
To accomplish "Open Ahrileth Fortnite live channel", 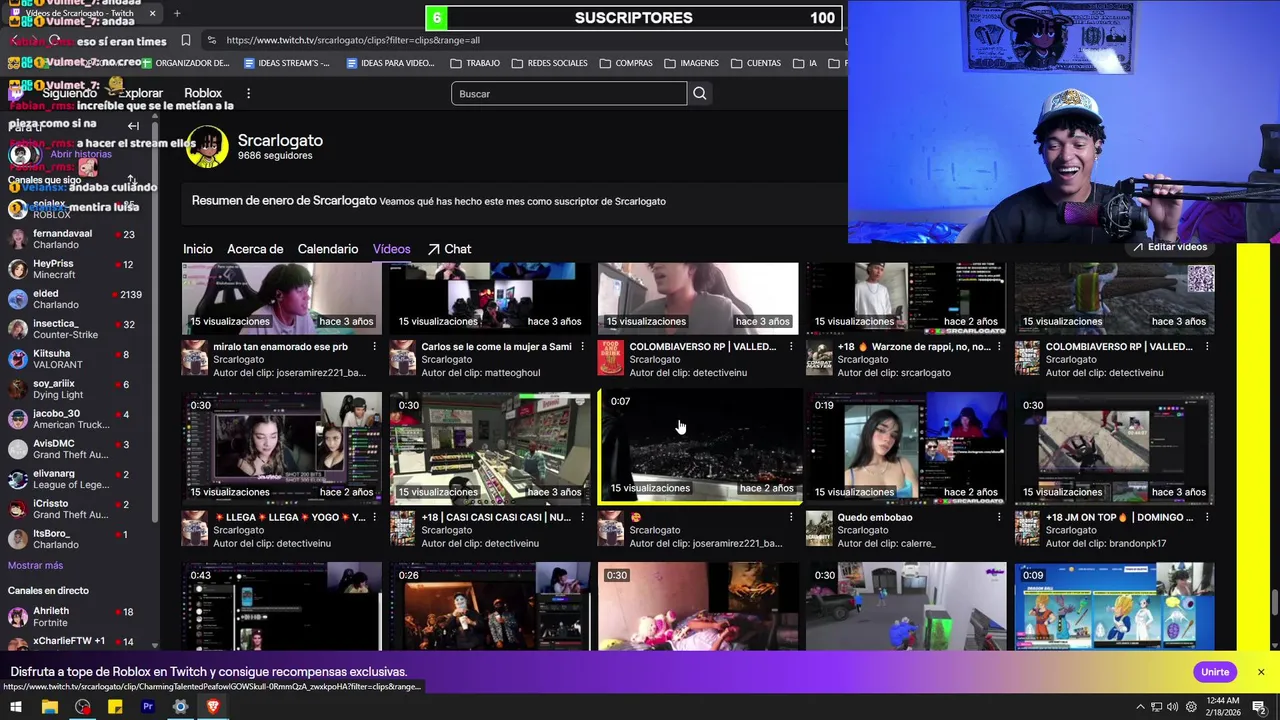I will click(x=75, y=616).
